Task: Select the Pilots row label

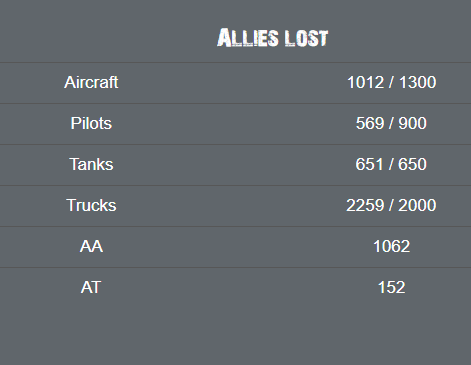Action: click(x=91, y=123)
